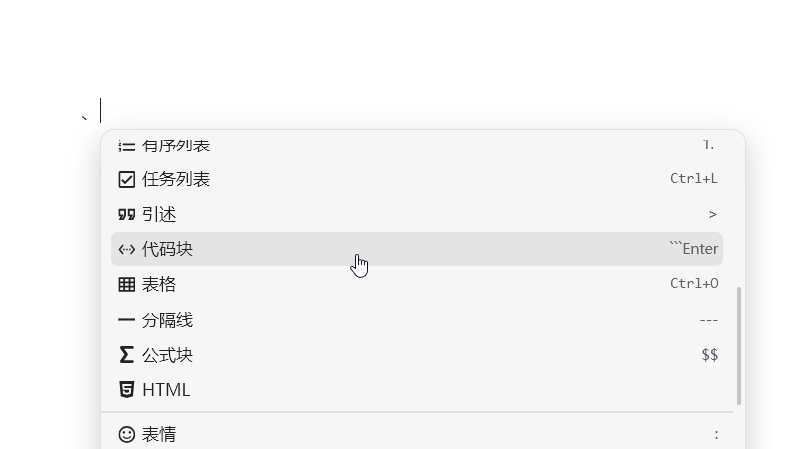The width and height of the screenshot is (790, 449).
Task: Click the emoji smiley icon
Action: 127,434
